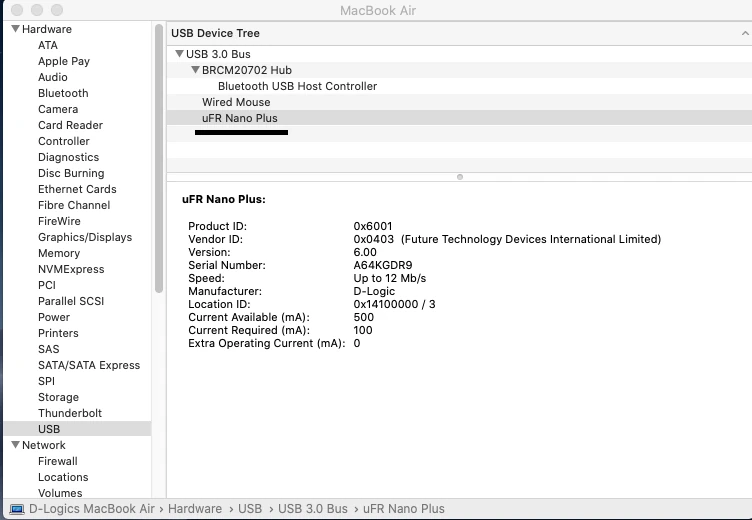Select Parallel SCSI in the sidebar
The image size is (752, 520).
(x=71, y=301)
